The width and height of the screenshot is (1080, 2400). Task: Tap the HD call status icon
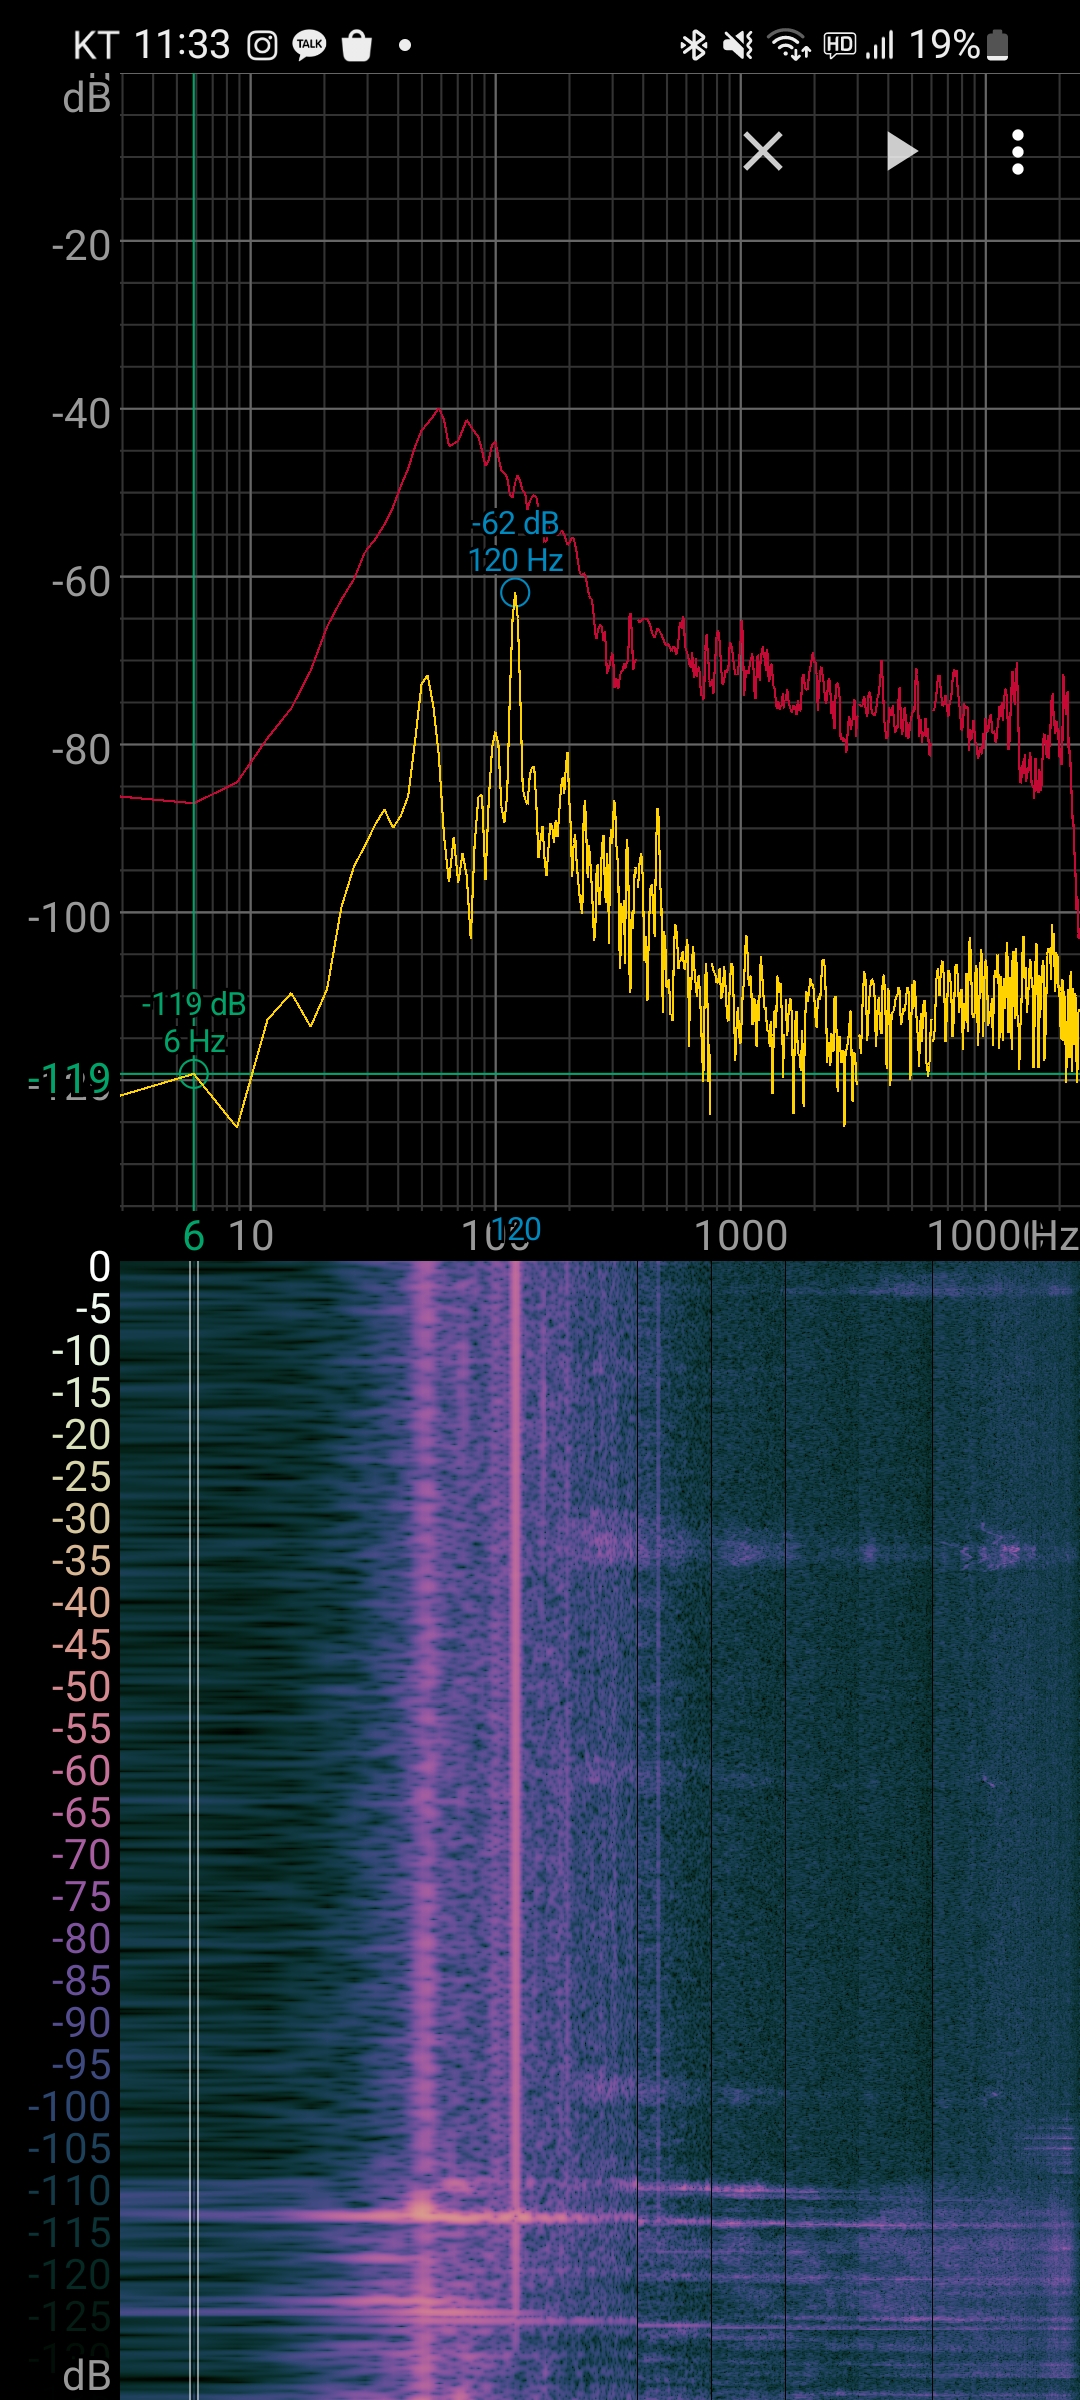(839, 45)
